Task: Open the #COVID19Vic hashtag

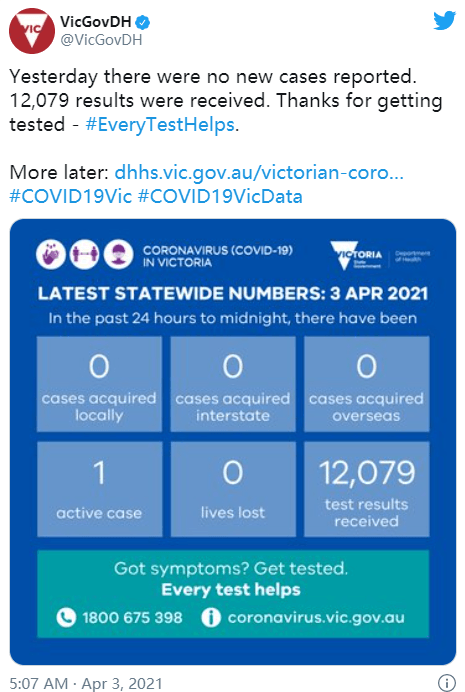Action: pyautogui.click(x=71, y=196)
